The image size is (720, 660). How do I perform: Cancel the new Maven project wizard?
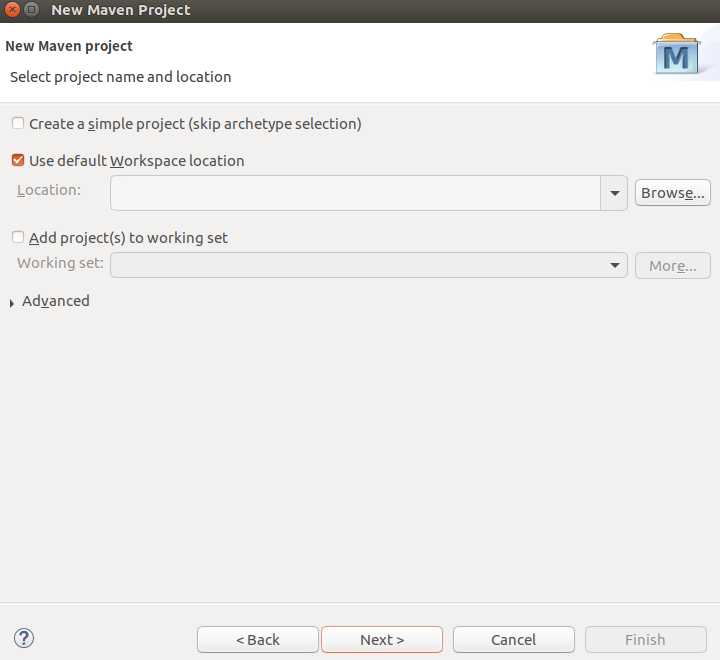coord(513,639)
